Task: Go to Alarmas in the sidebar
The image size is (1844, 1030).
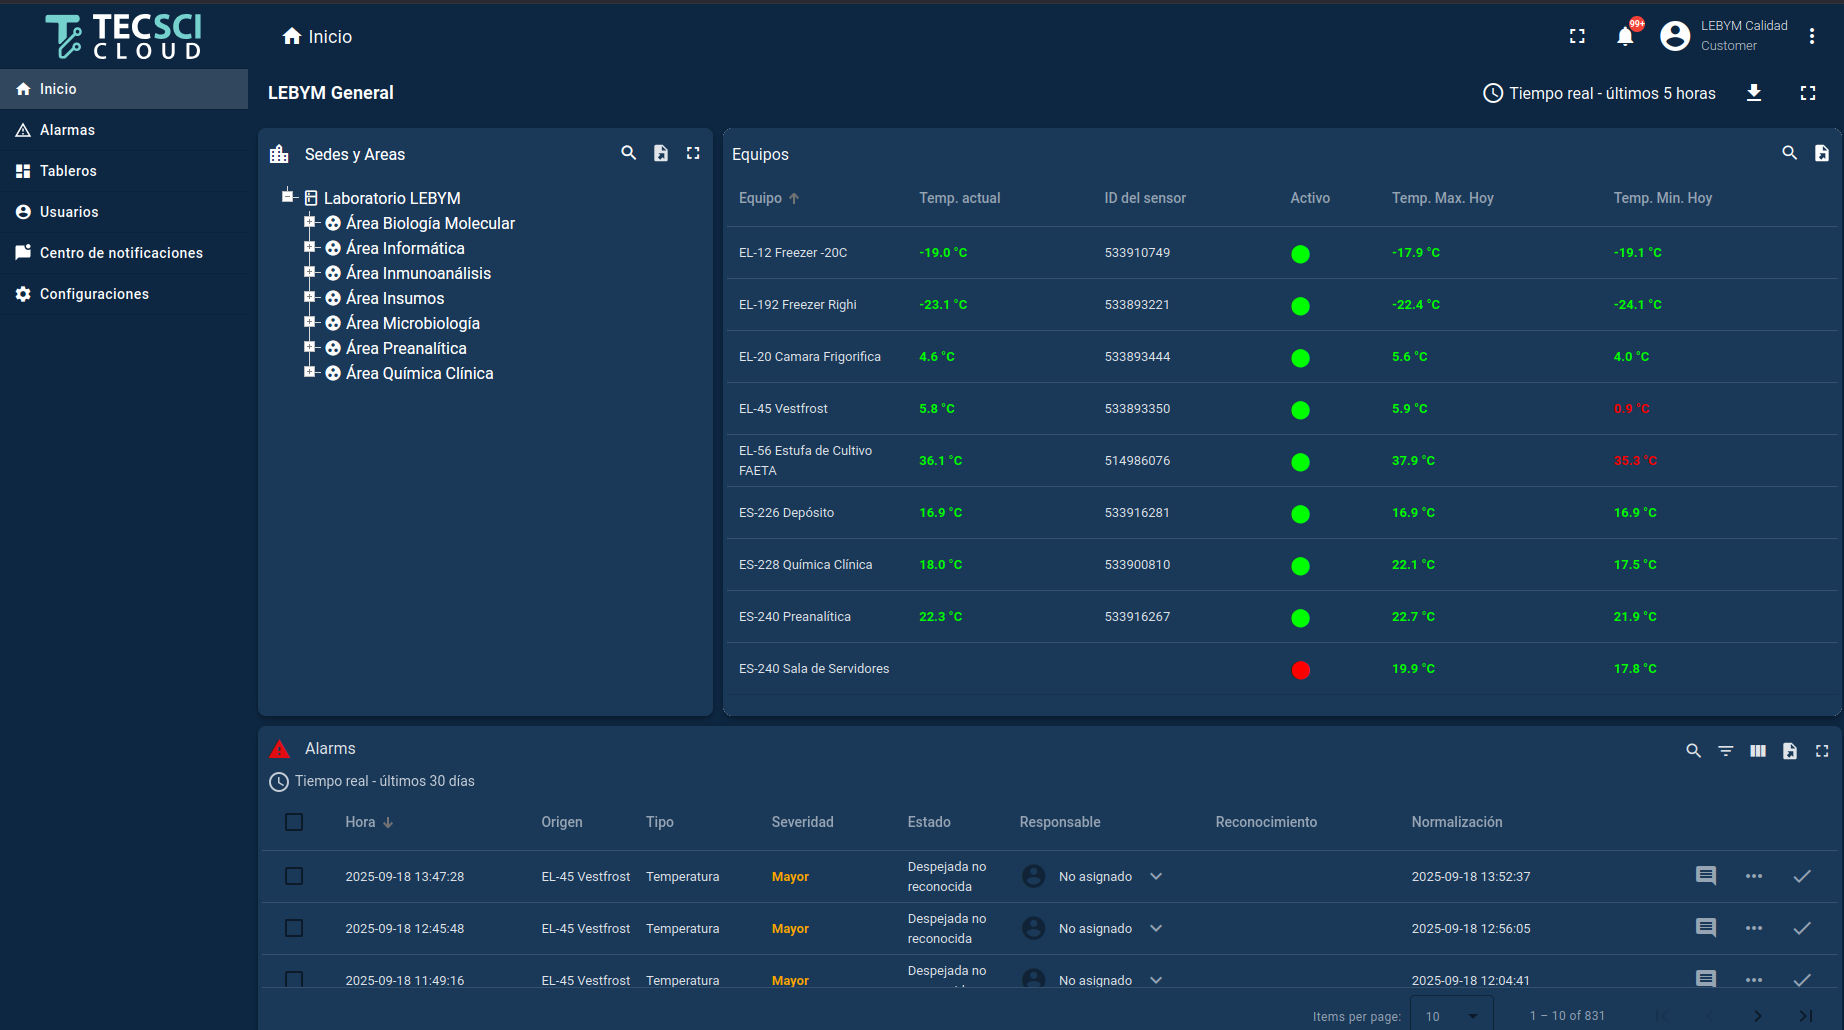Action: click(x=67, y=130)
